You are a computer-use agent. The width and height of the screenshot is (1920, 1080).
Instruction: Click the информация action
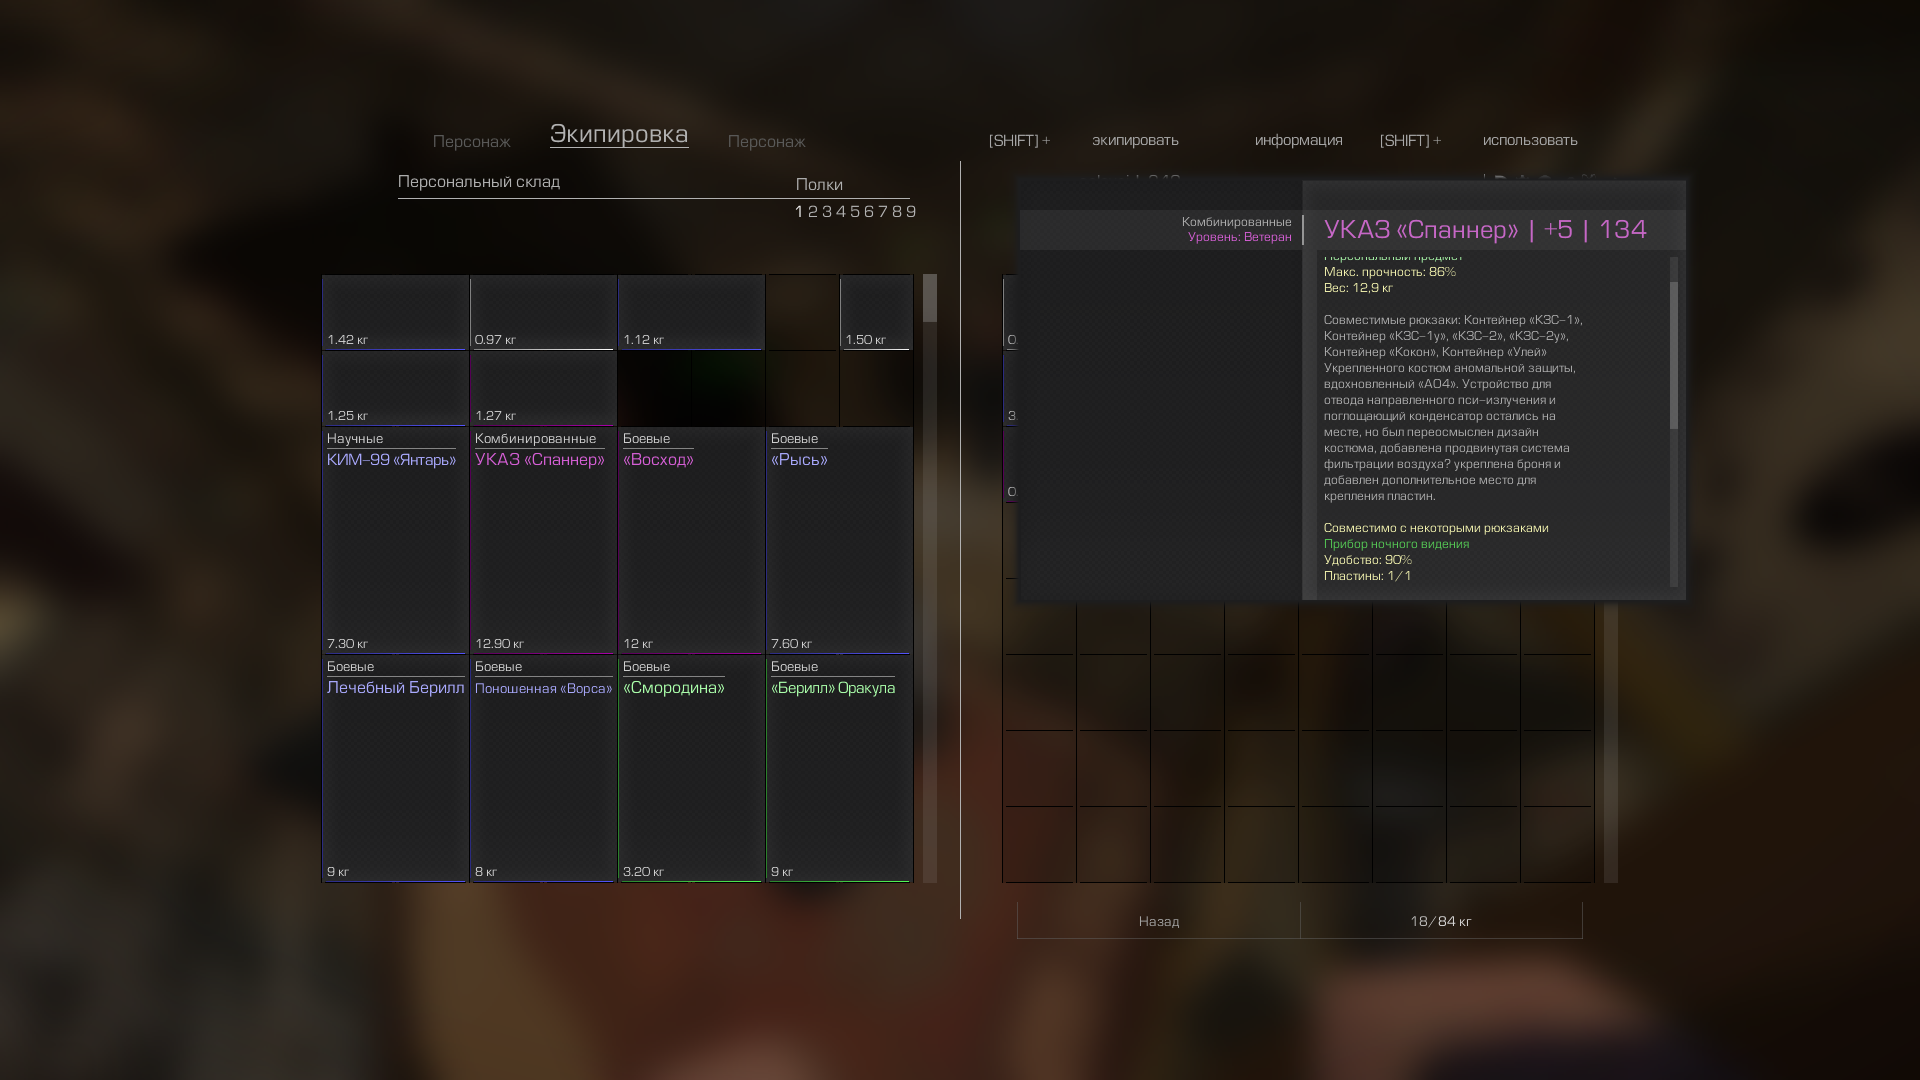1298,140
